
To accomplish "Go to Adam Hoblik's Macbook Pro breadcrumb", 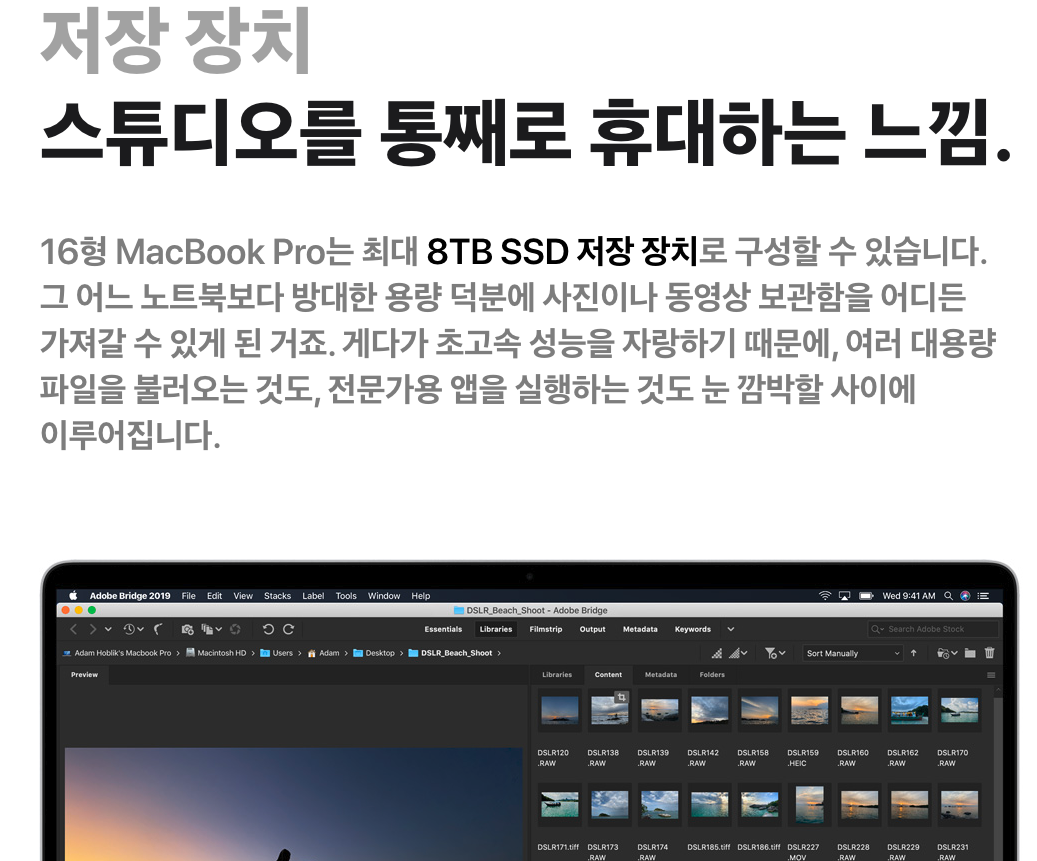I will [x=117, y=653].
